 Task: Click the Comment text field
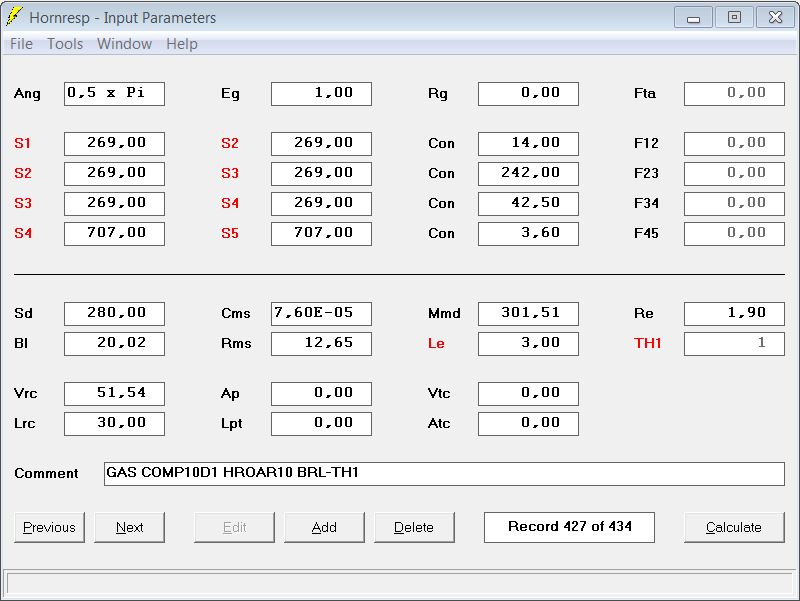pyautogui.click(x=444, y=474)
